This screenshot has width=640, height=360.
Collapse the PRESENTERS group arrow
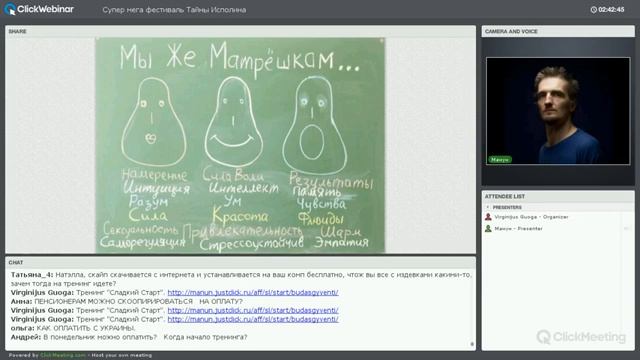pyautogui.click(x=487, y=207)
